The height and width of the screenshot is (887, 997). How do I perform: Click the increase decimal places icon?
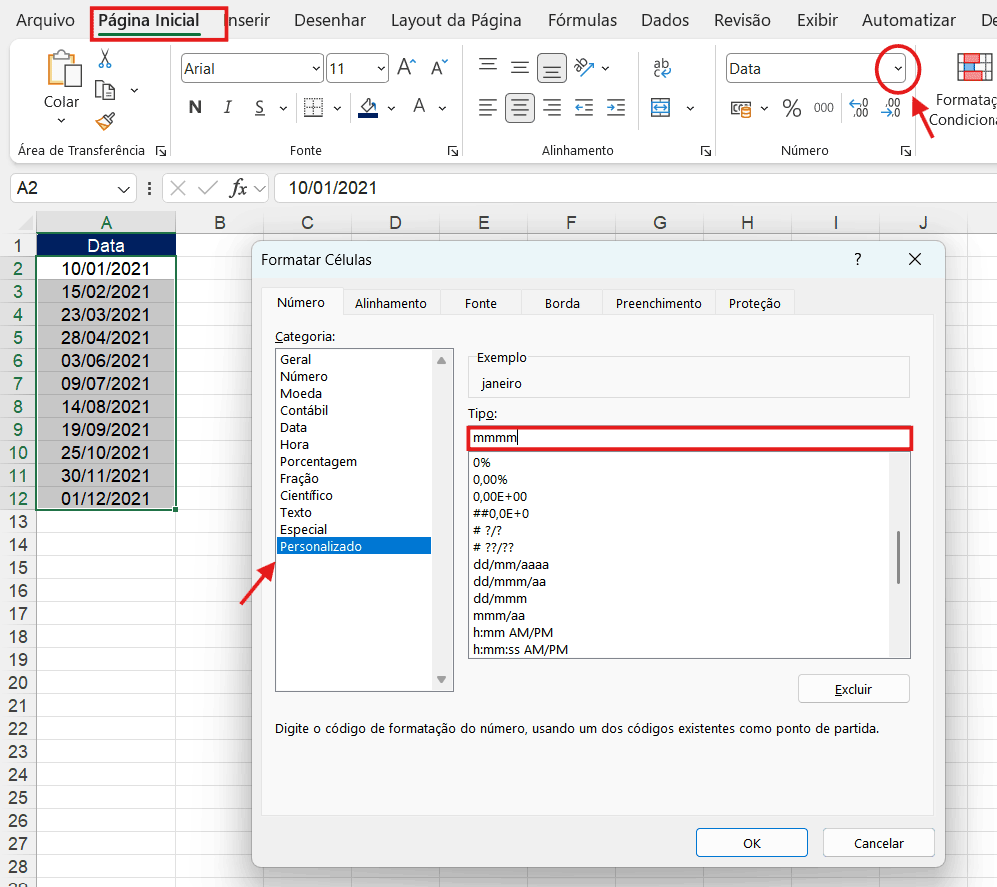point(858,107)
